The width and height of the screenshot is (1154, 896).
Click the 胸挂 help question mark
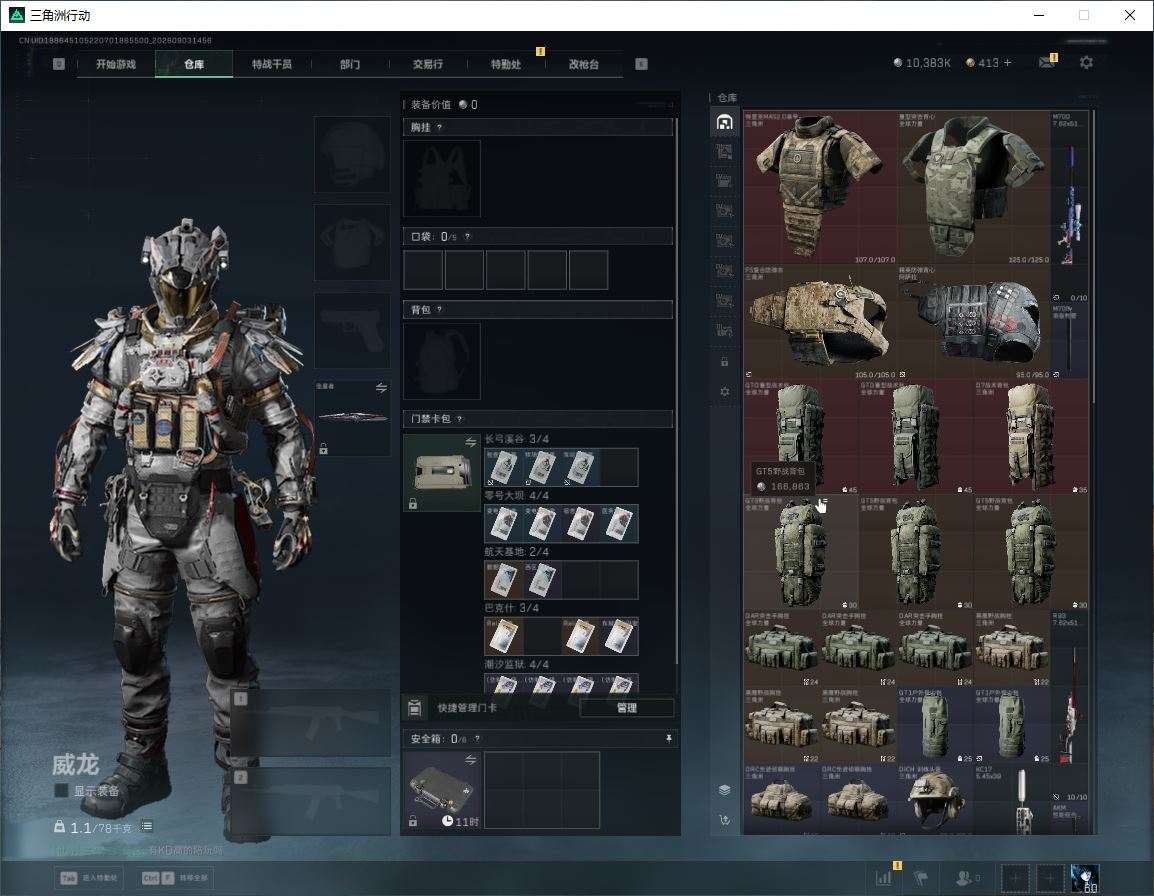click(x=439, y=127)
